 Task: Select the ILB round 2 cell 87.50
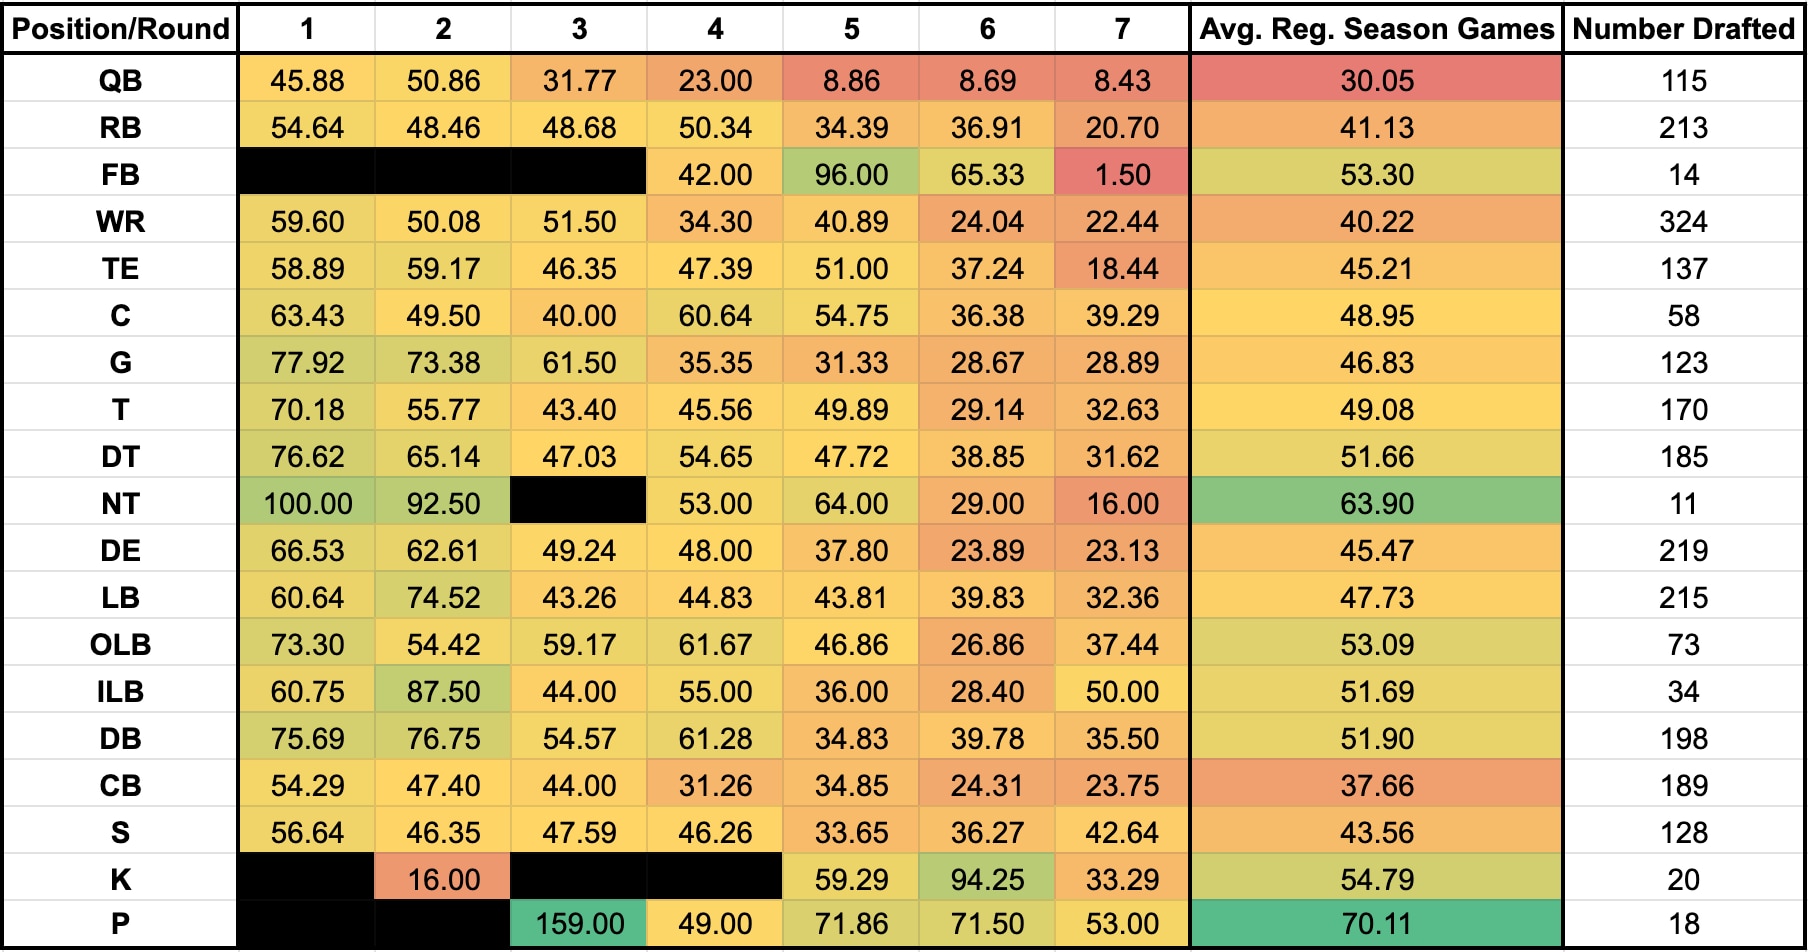point(443,691)
